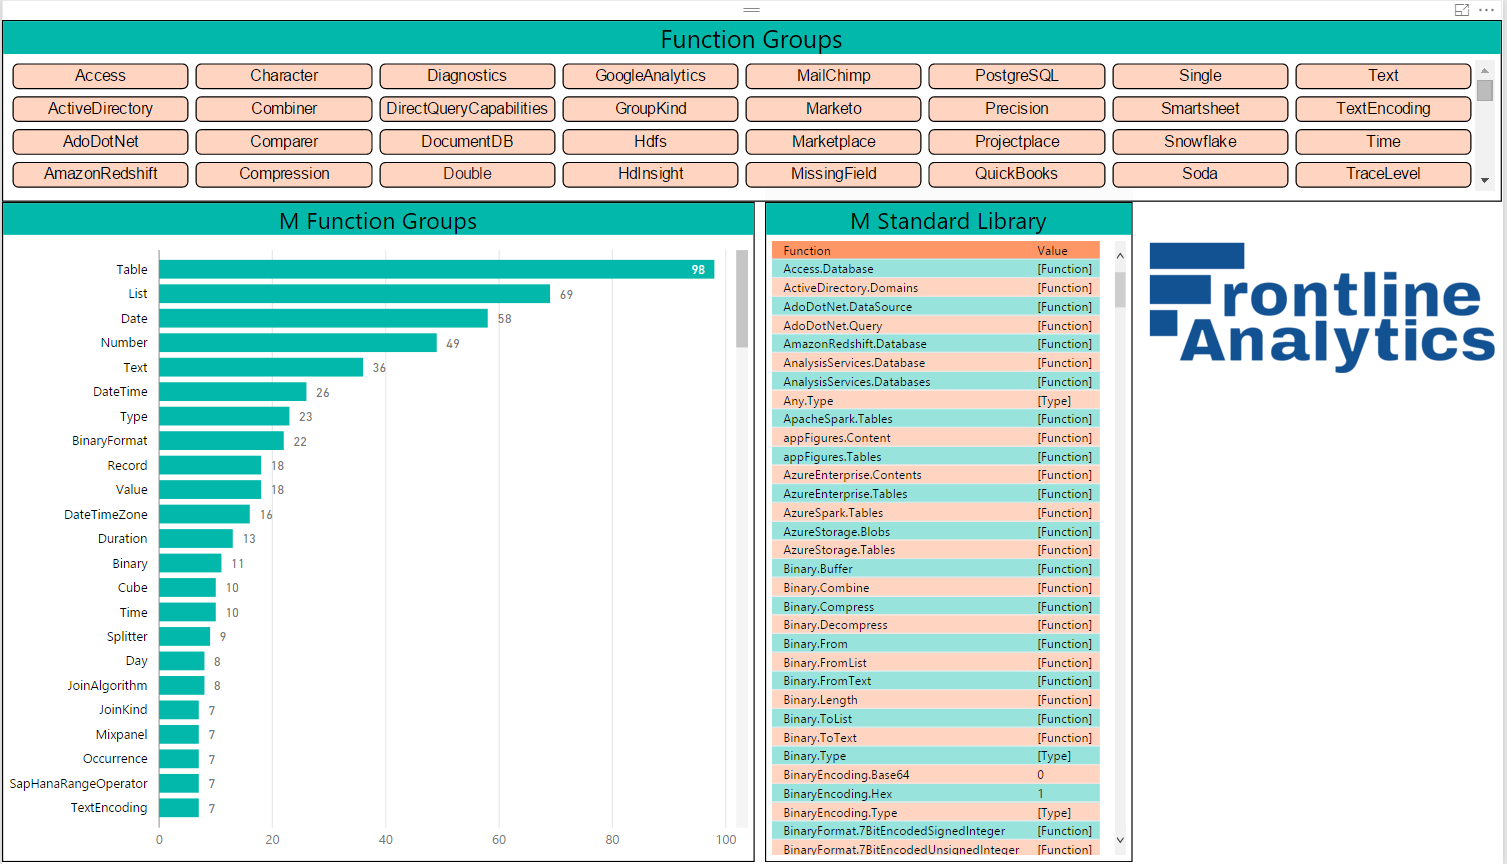
Task: Toggle the Snowflake slicer option
Action: click(x=1199, y=142)
